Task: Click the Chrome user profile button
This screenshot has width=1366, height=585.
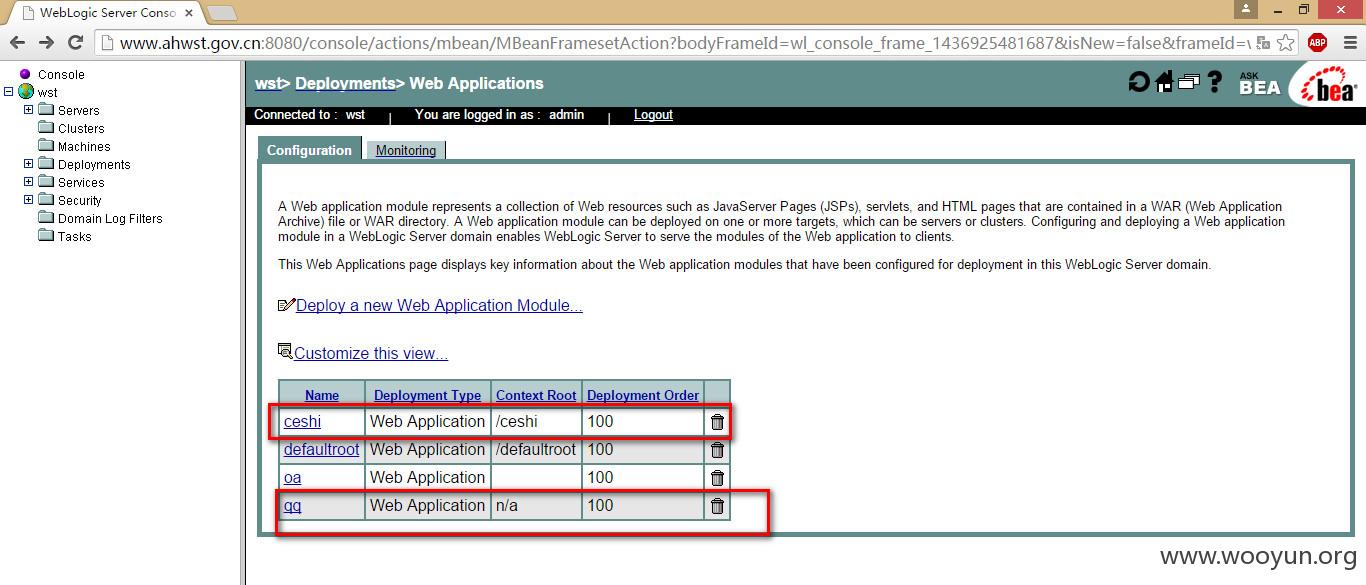Action: tap(1245, 9)
